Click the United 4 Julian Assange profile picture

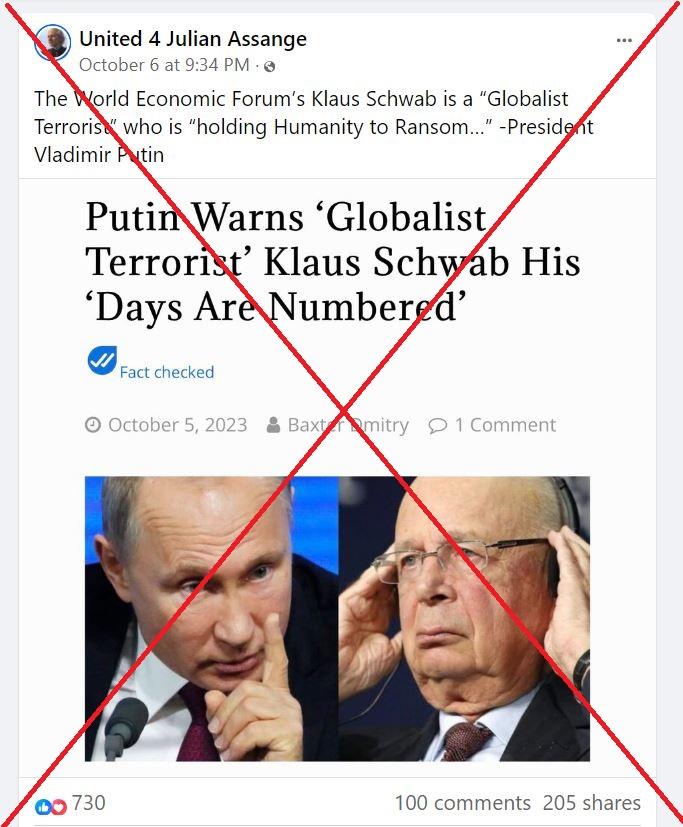tap(53, 42)
